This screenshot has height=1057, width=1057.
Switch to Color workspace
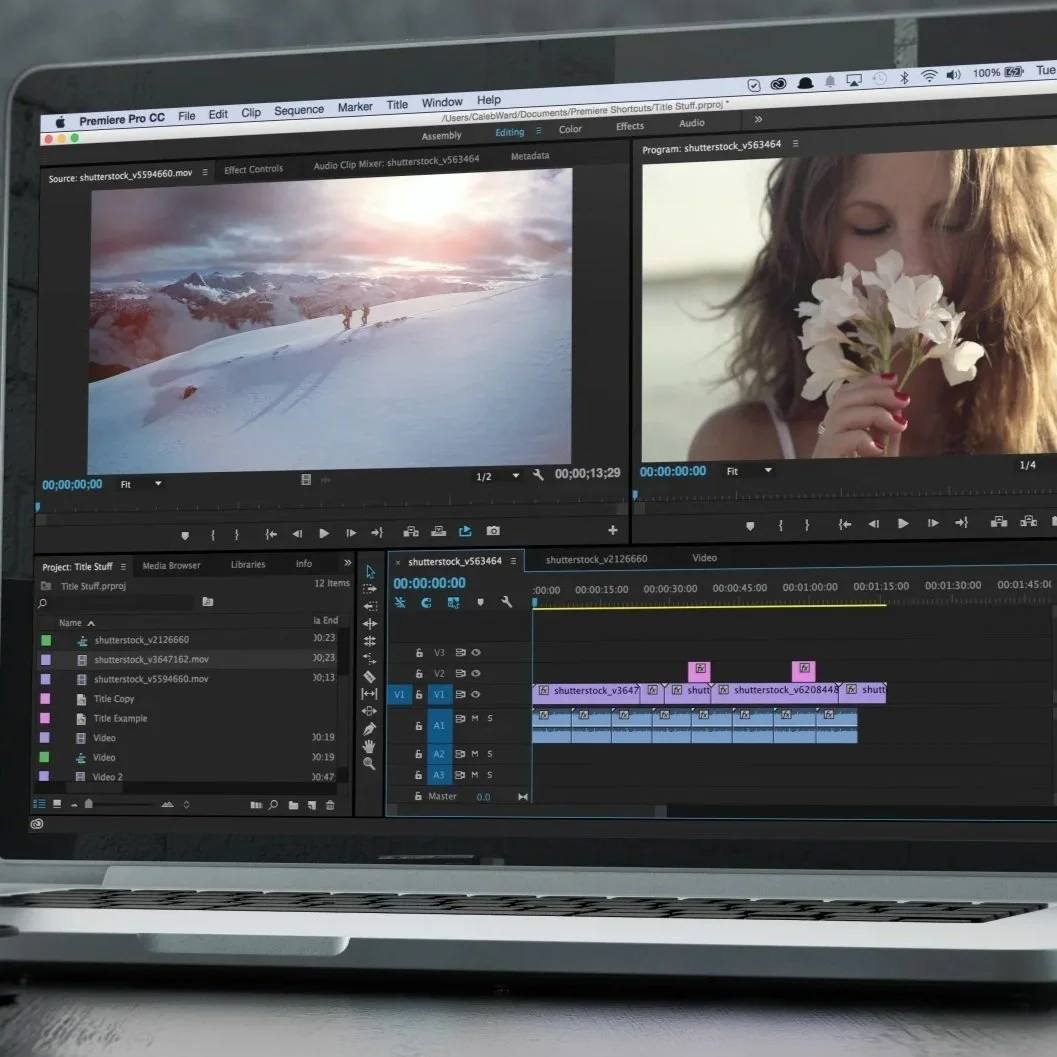coord(570,129)
